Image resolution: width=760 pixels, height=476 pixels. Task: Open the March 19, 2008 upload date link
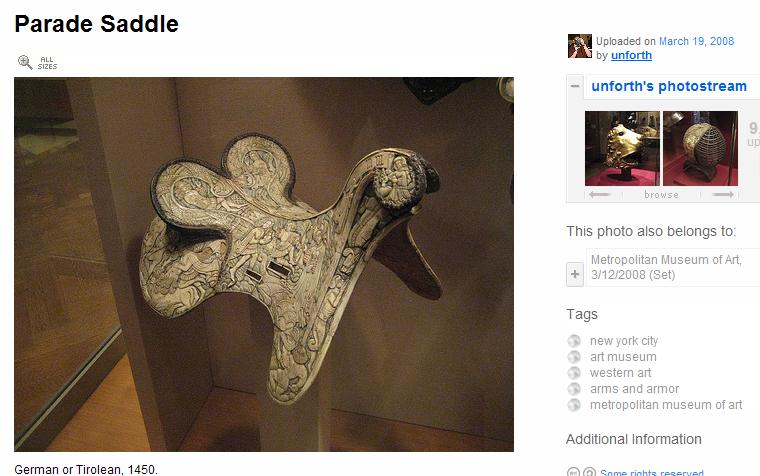pos(697,41)
